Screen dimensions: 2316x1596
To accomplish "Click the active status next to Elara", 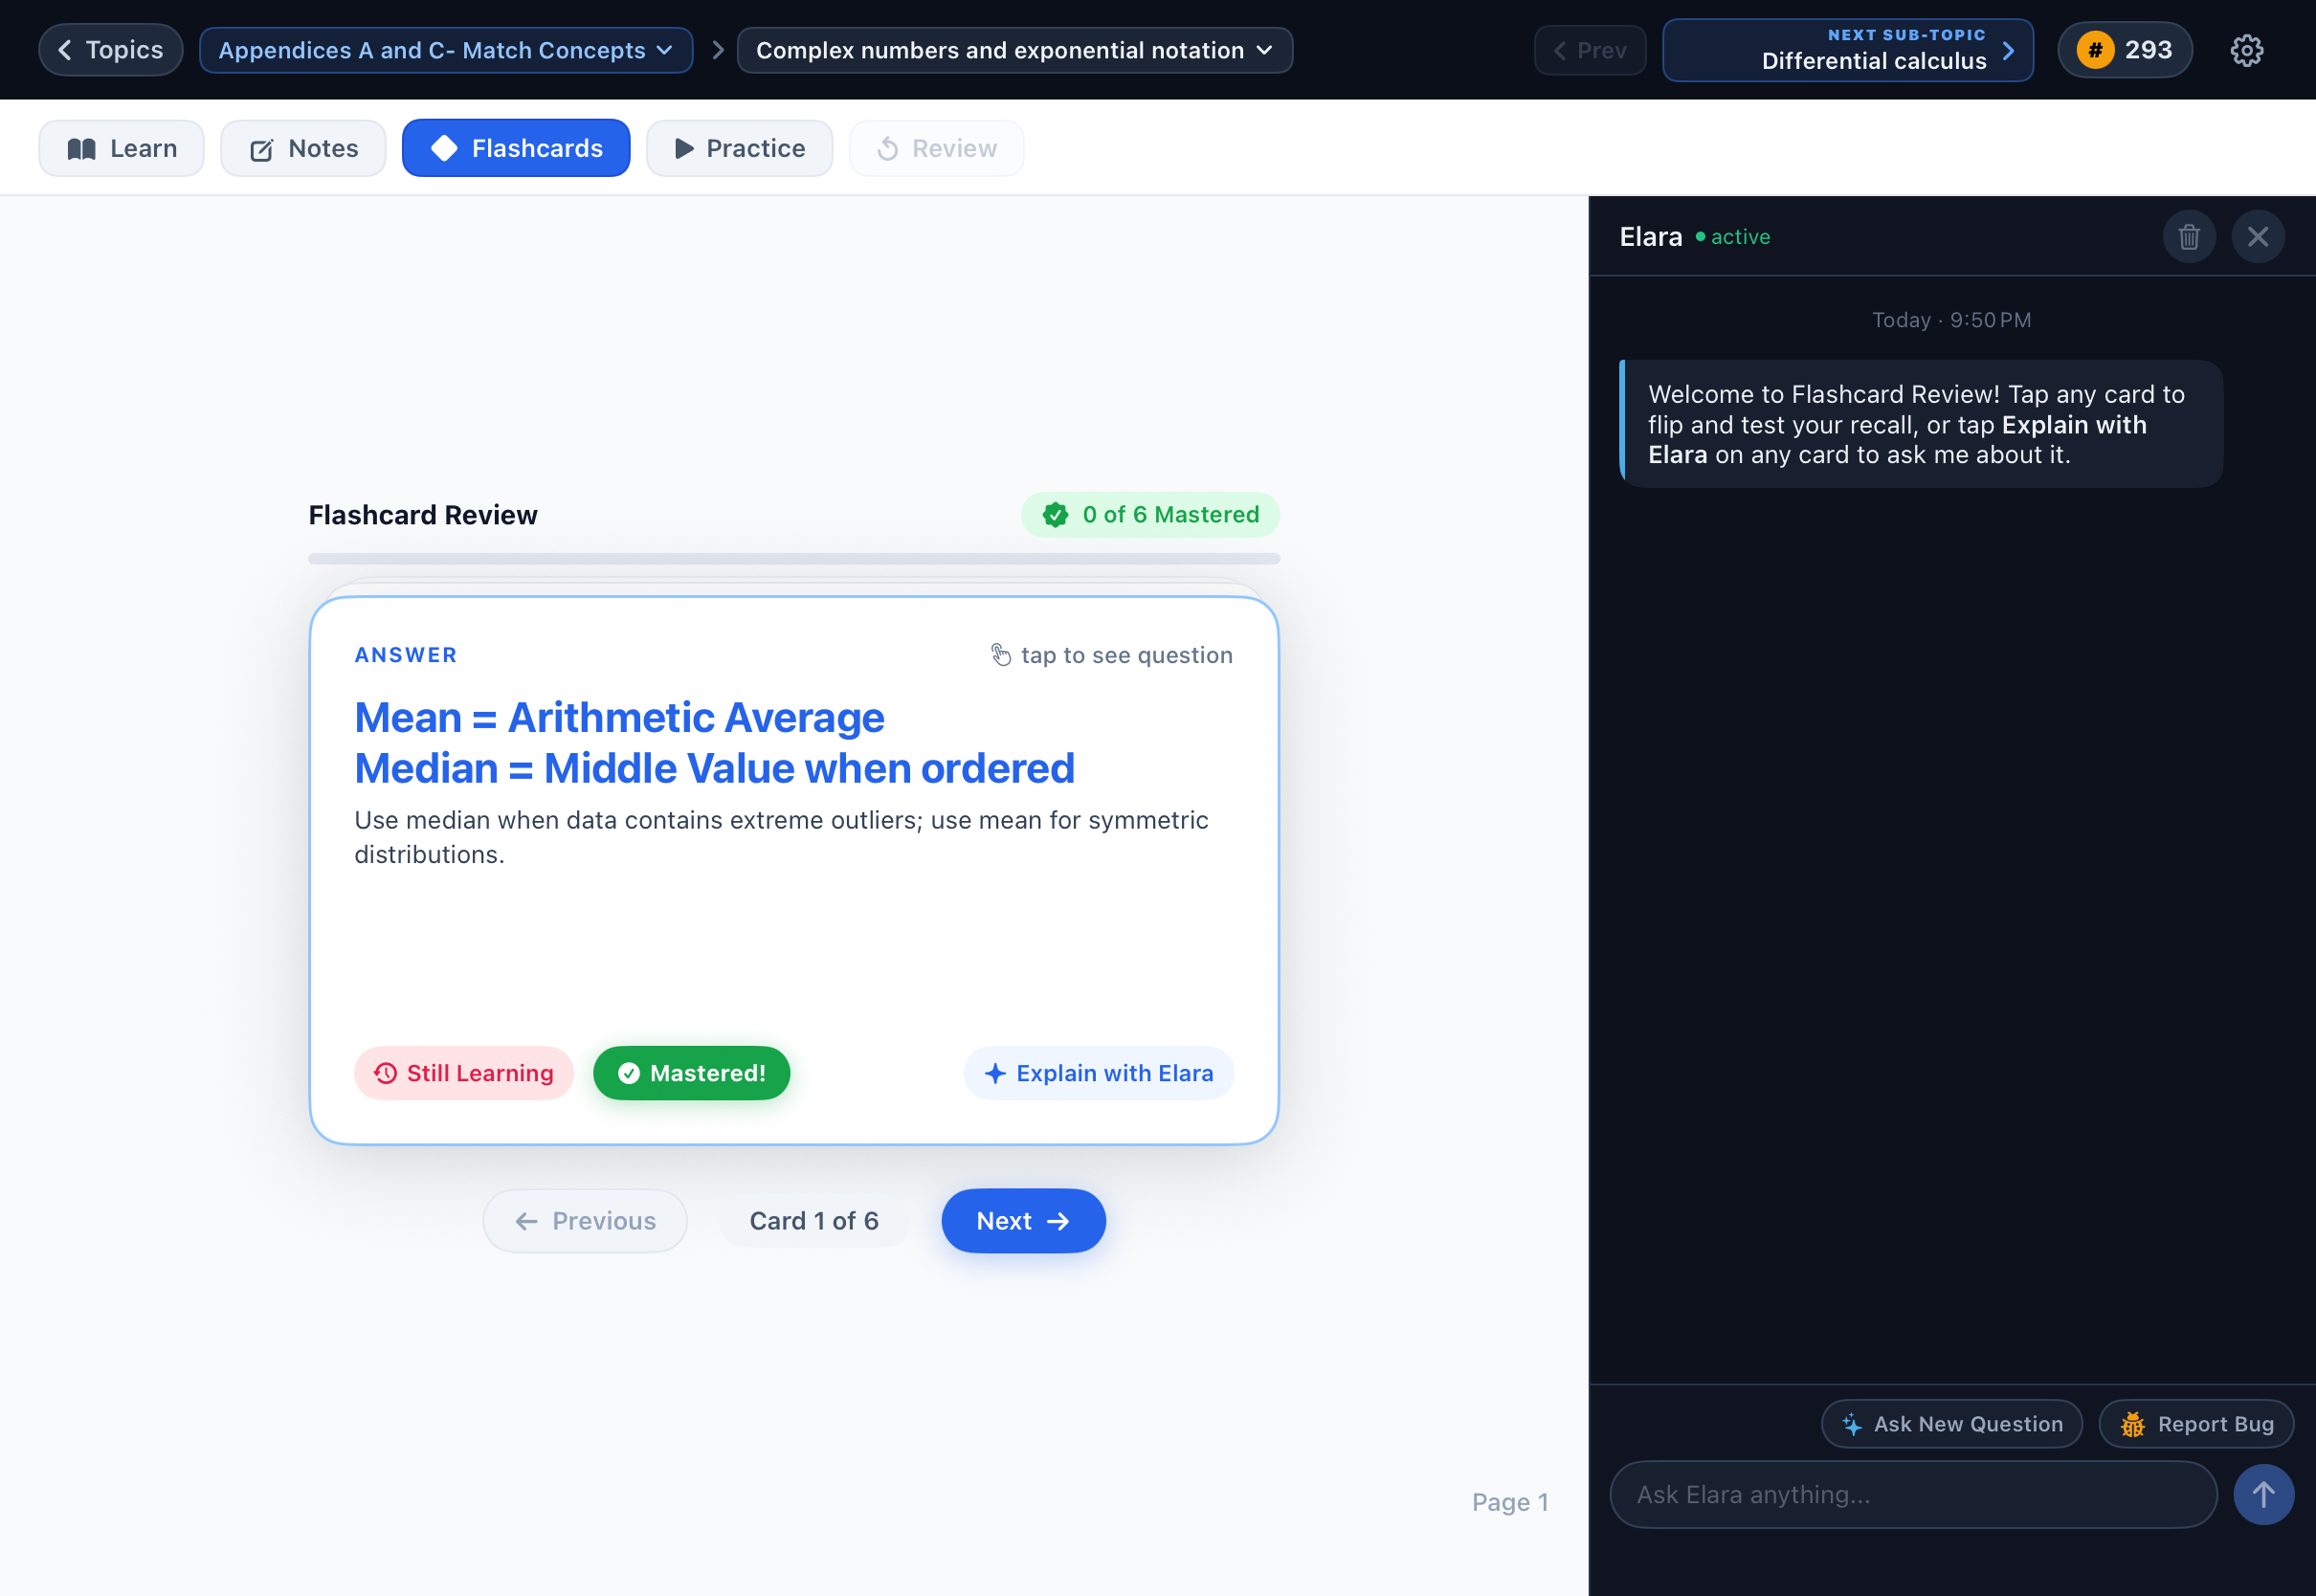I will [x=1733, y=237].
